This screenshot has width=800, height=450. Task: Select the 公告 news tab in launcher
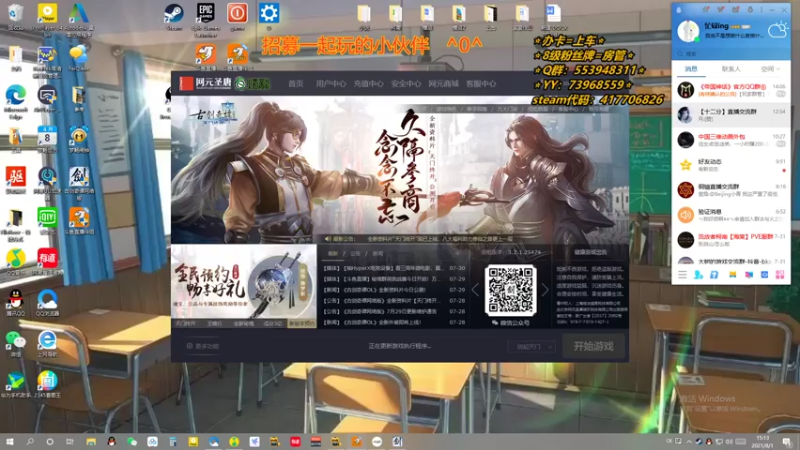pos(355,254)
